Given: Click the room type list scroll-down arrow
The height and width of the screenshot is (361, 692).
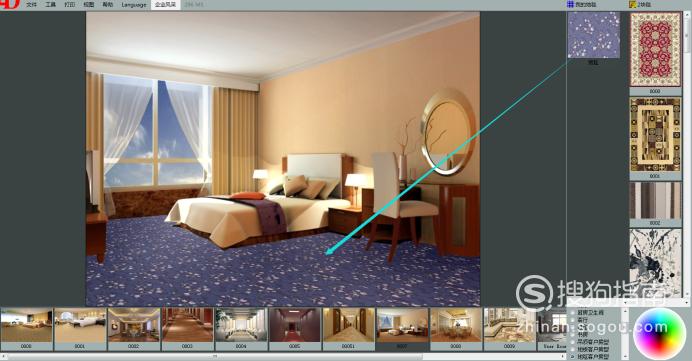Looking at the screenshot, I should (625, 356).
